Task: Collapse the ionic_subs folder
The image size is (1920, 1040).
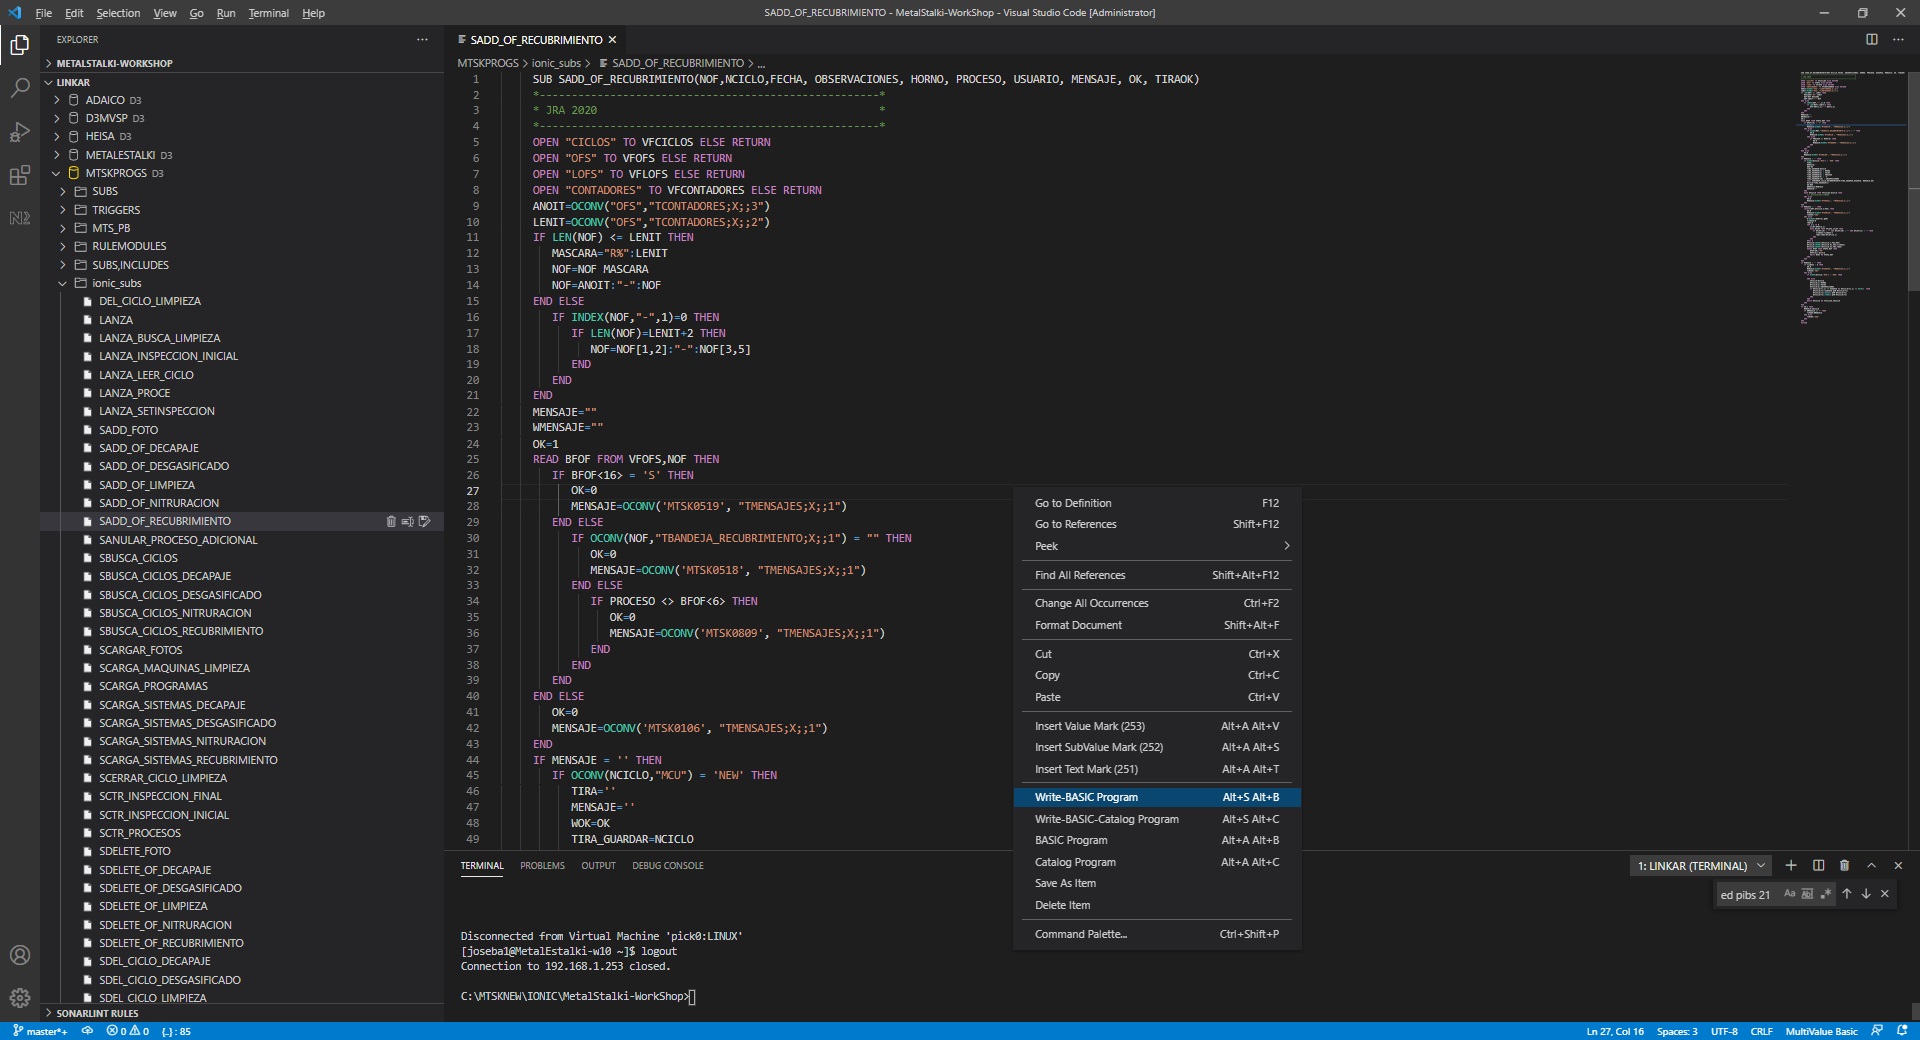Action: pos(62,283)
